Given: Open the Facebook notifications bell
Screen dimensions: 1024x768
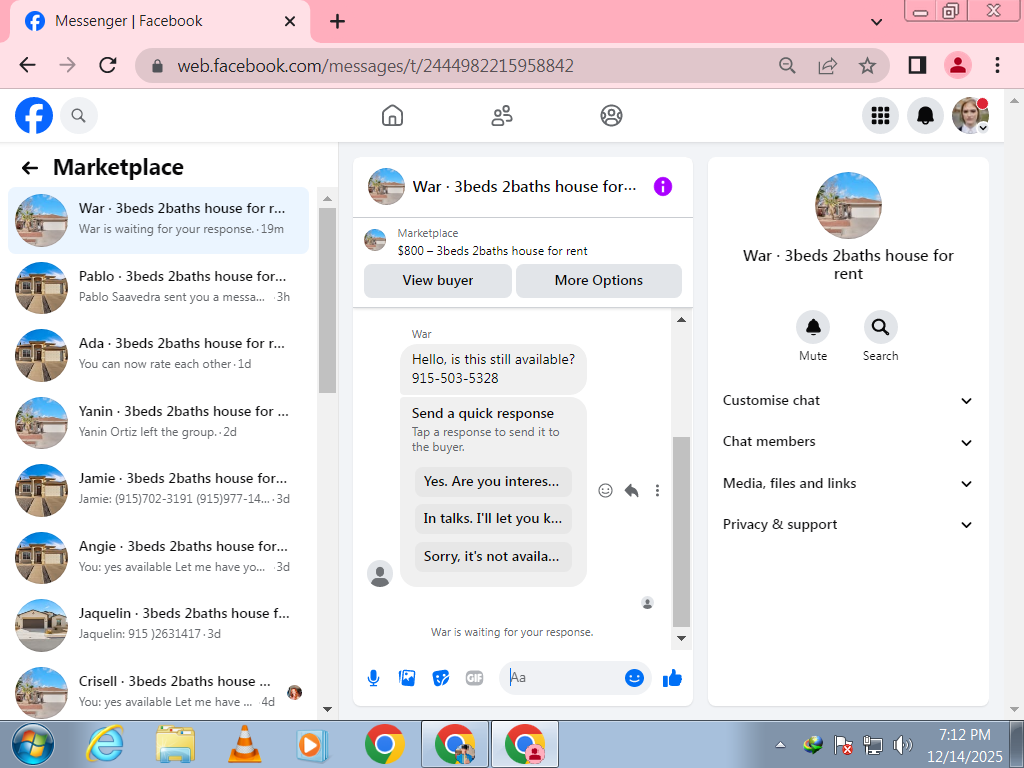Looking at the screenshot, I should click(925, 116).
